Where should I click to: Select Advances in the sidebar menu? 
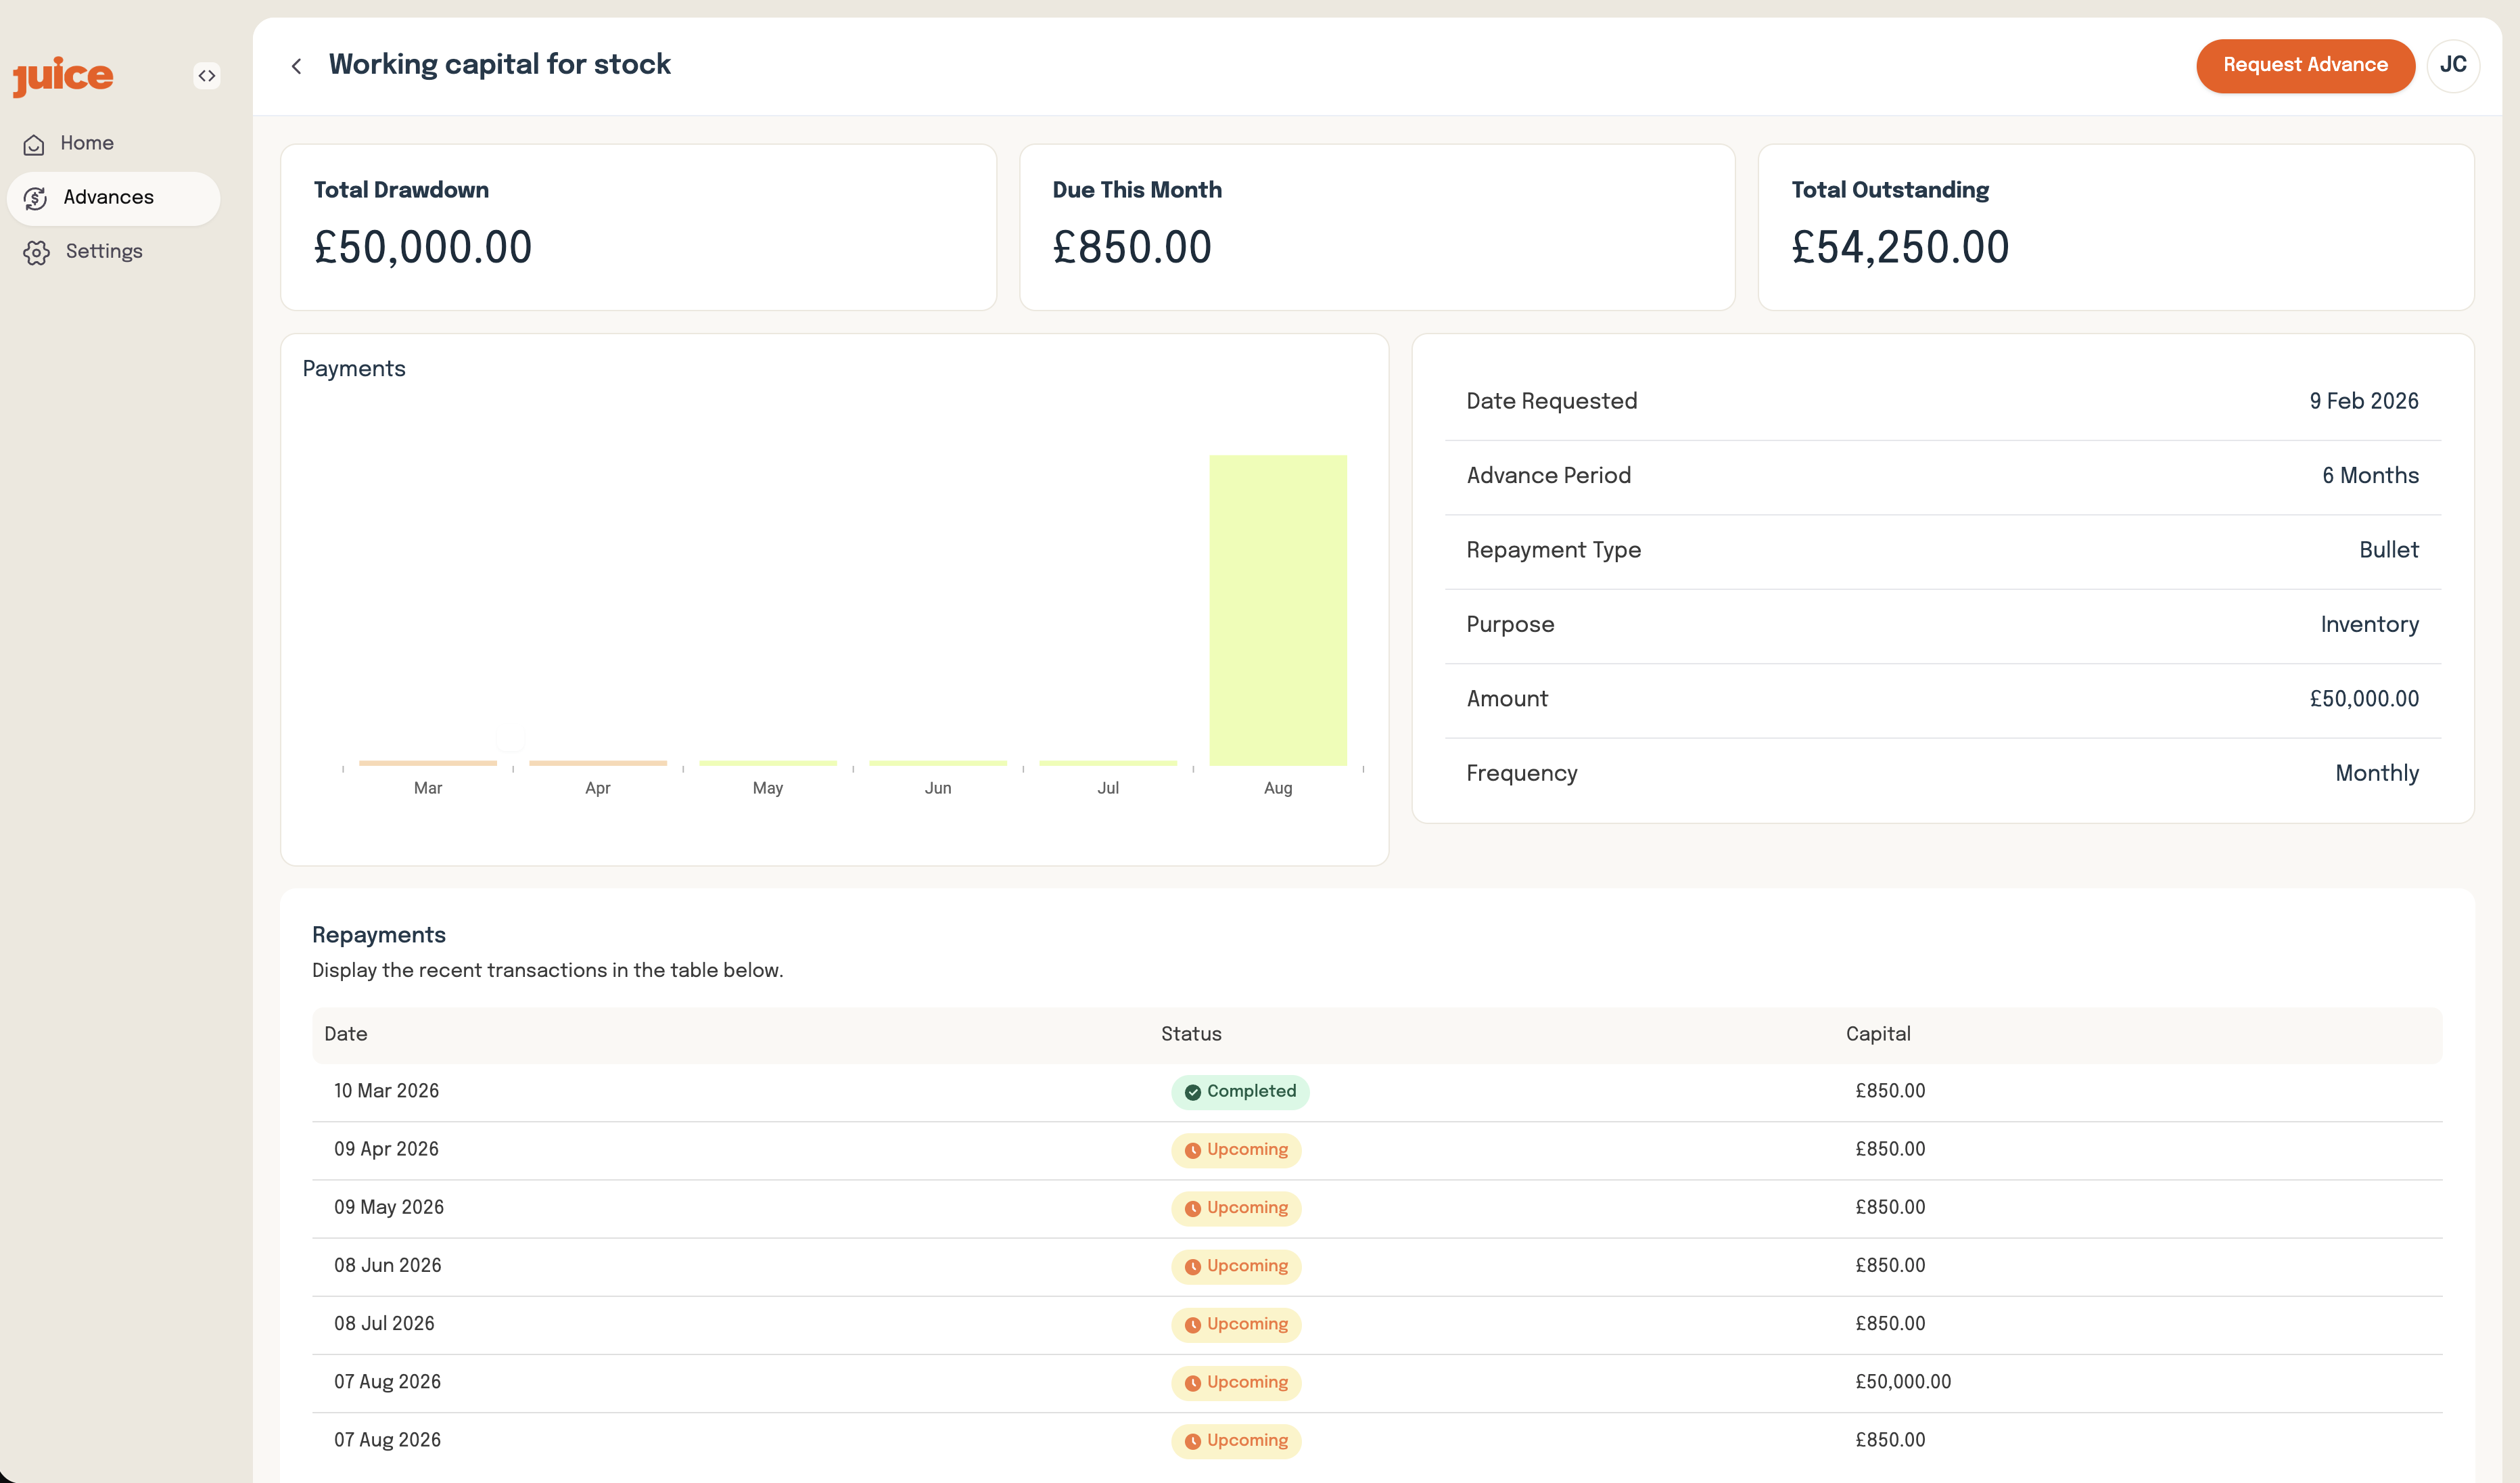pos(109,197)
